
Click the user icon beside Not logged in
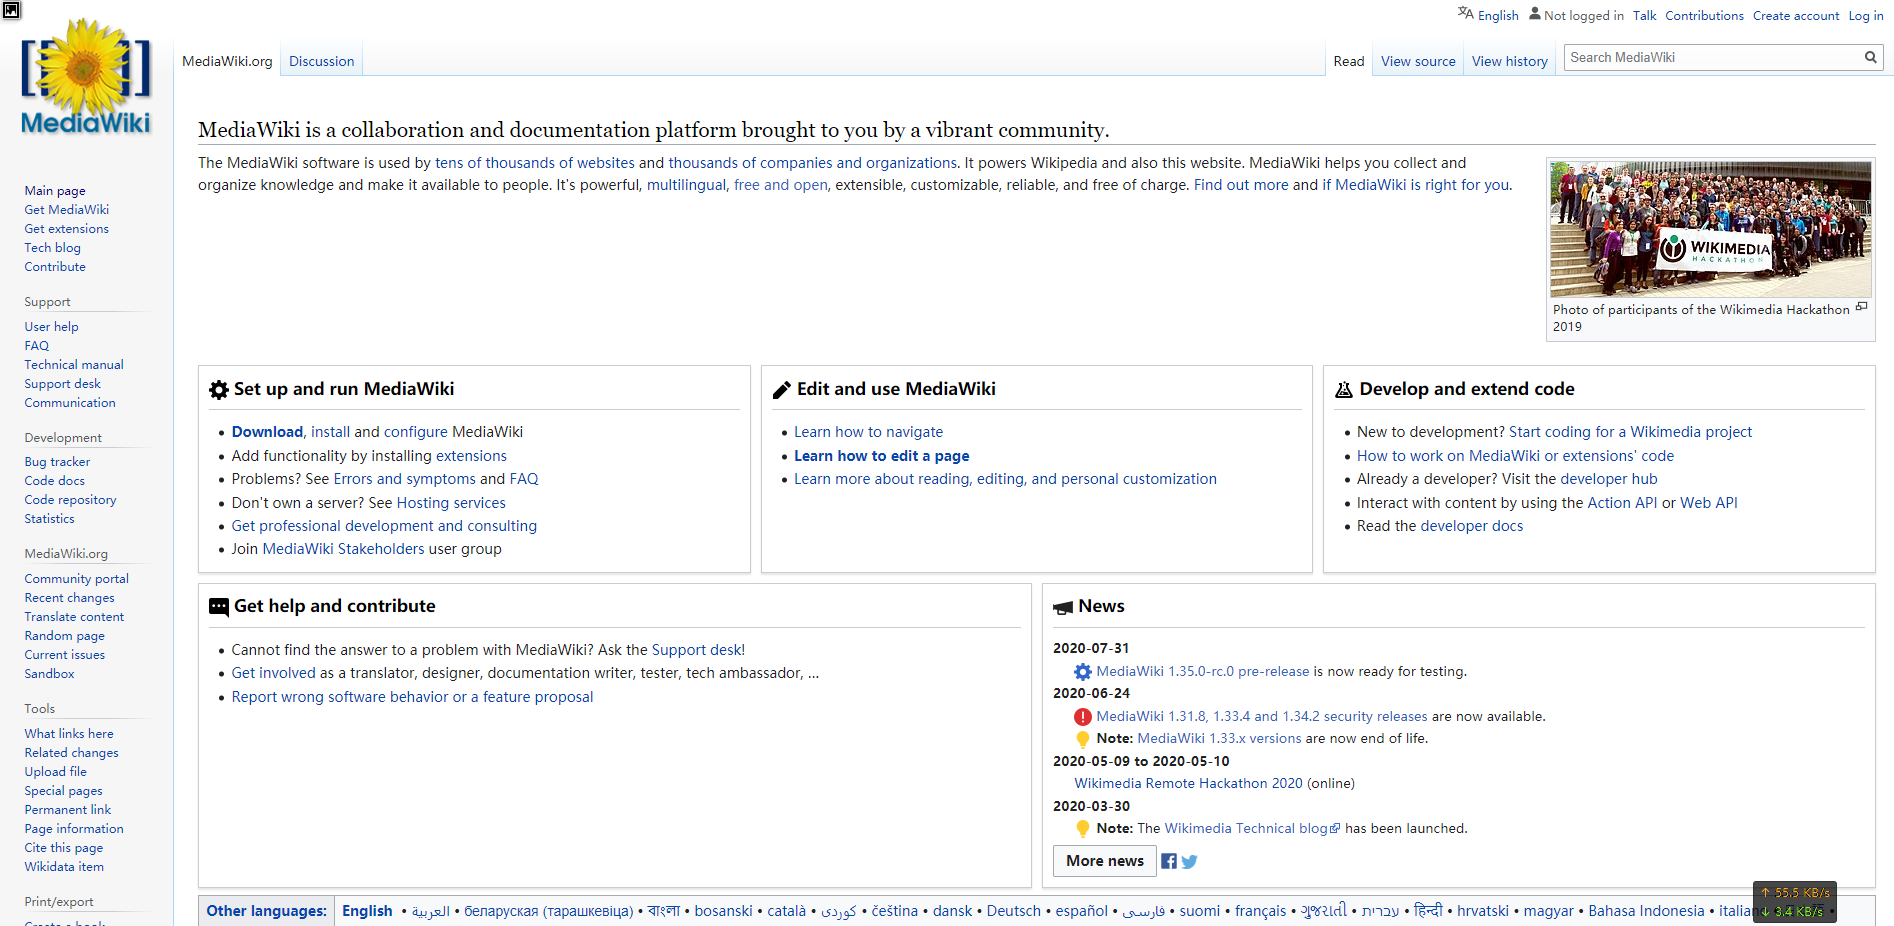pyautogui.click(x=1535, y=13)
